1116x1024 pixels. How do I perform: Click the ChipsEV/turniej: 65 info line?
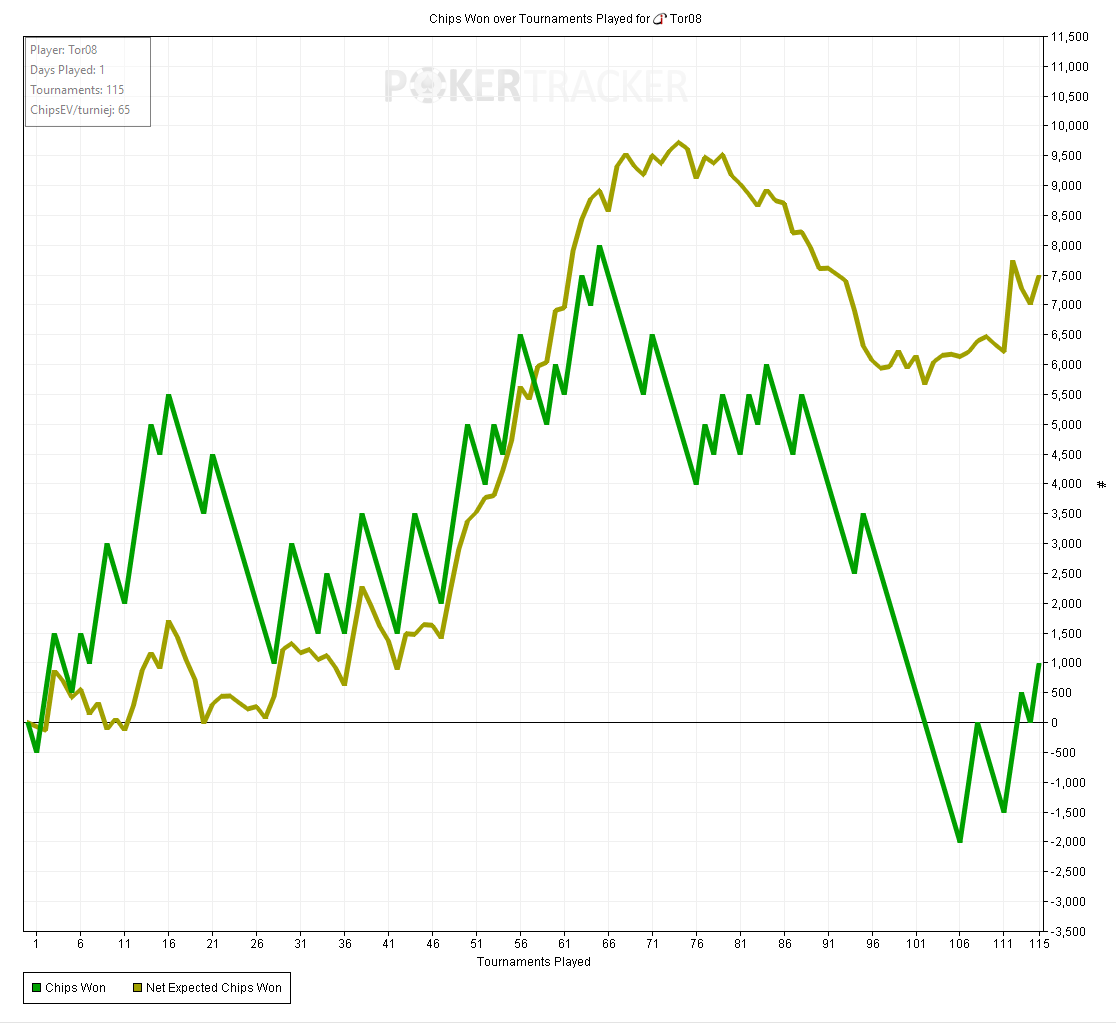[80, 110]
